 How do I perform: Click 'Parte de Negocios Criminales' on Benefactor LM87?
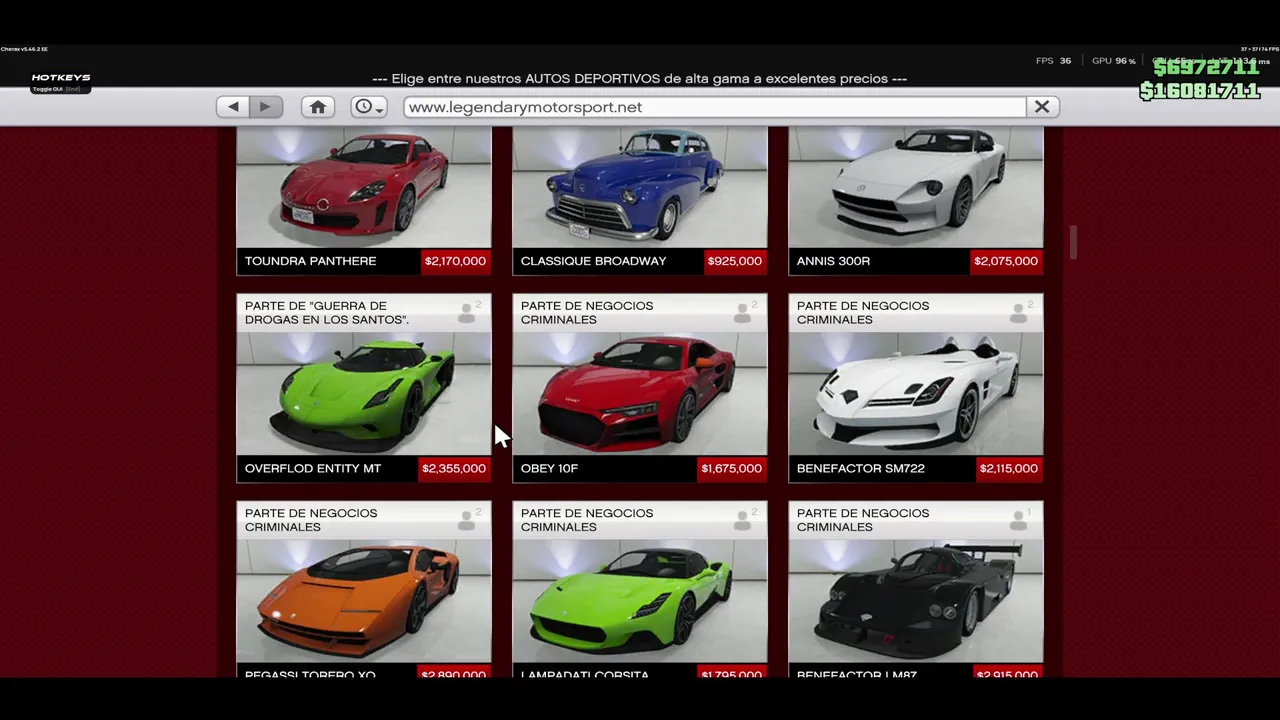(x=863, y=520)
